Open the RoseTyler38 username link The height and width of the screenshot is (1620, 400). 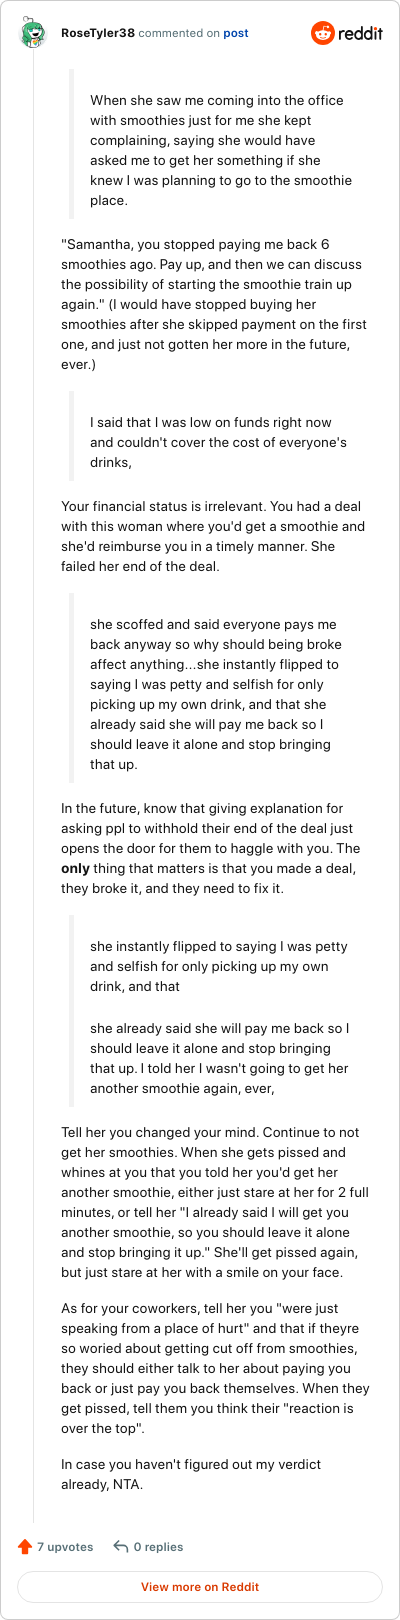click(97, 33)
